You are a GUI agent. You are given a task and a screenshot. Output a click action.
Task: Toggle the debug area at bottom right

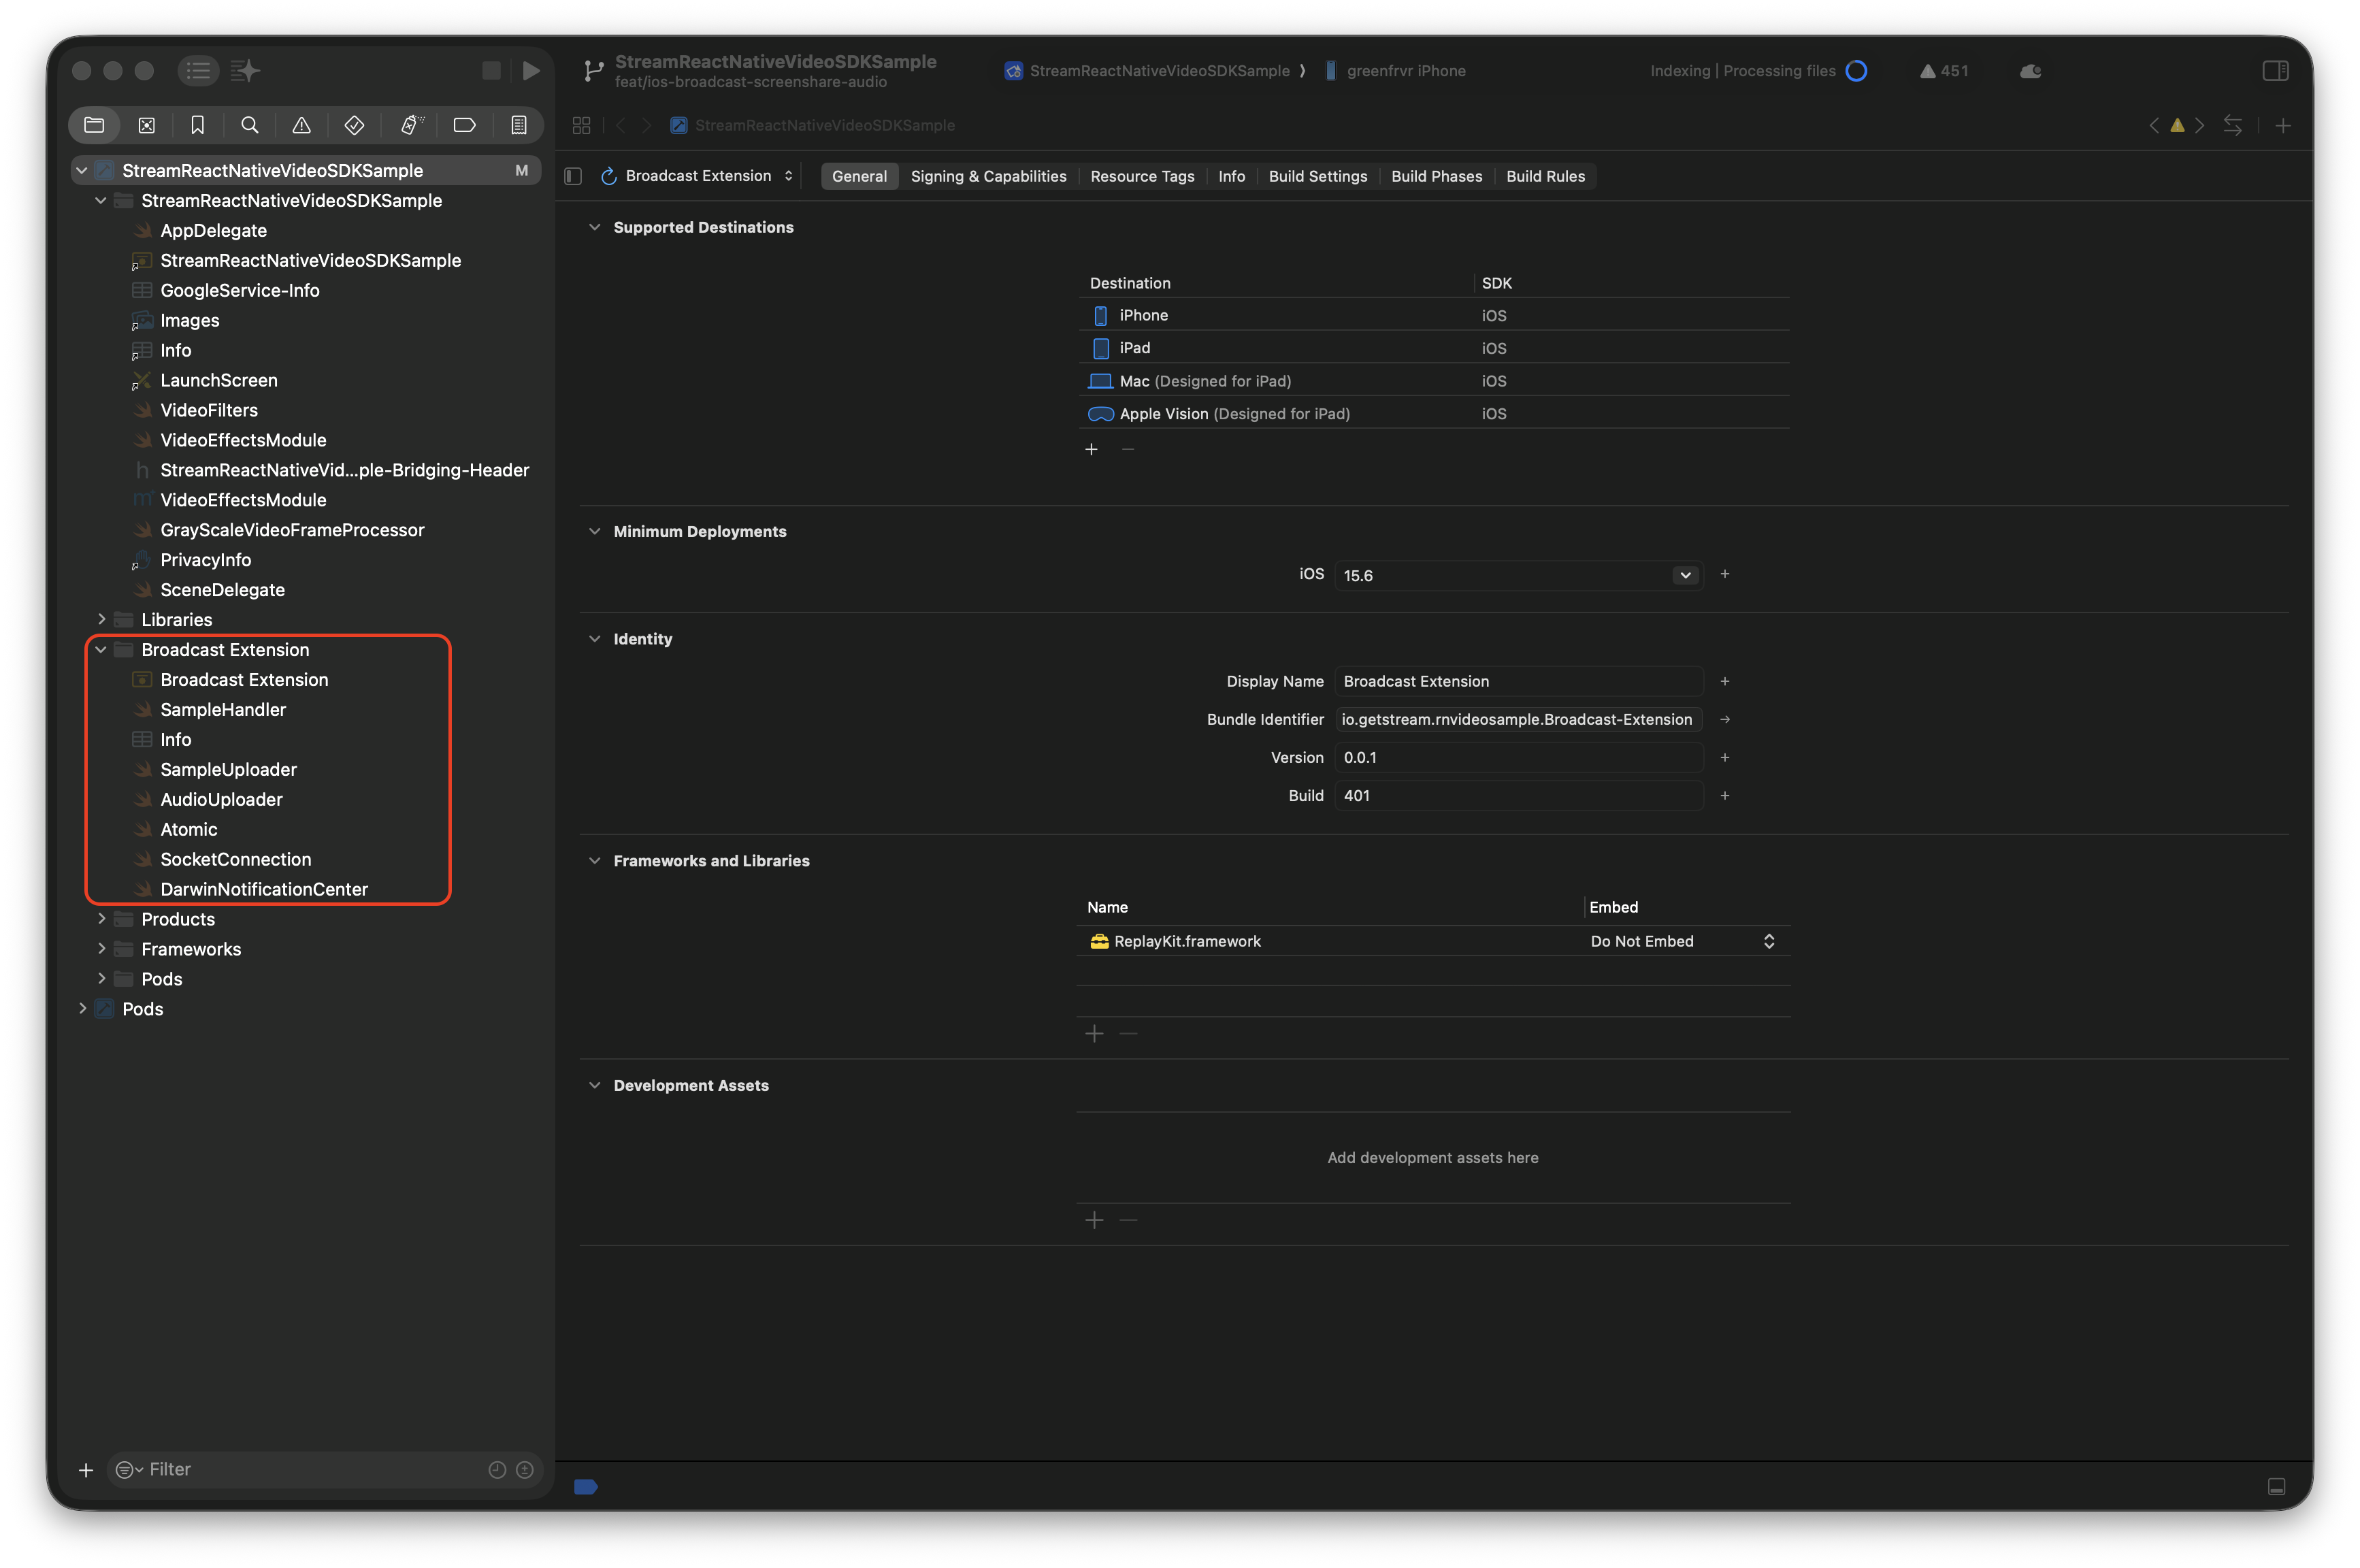[2277, 1487]
